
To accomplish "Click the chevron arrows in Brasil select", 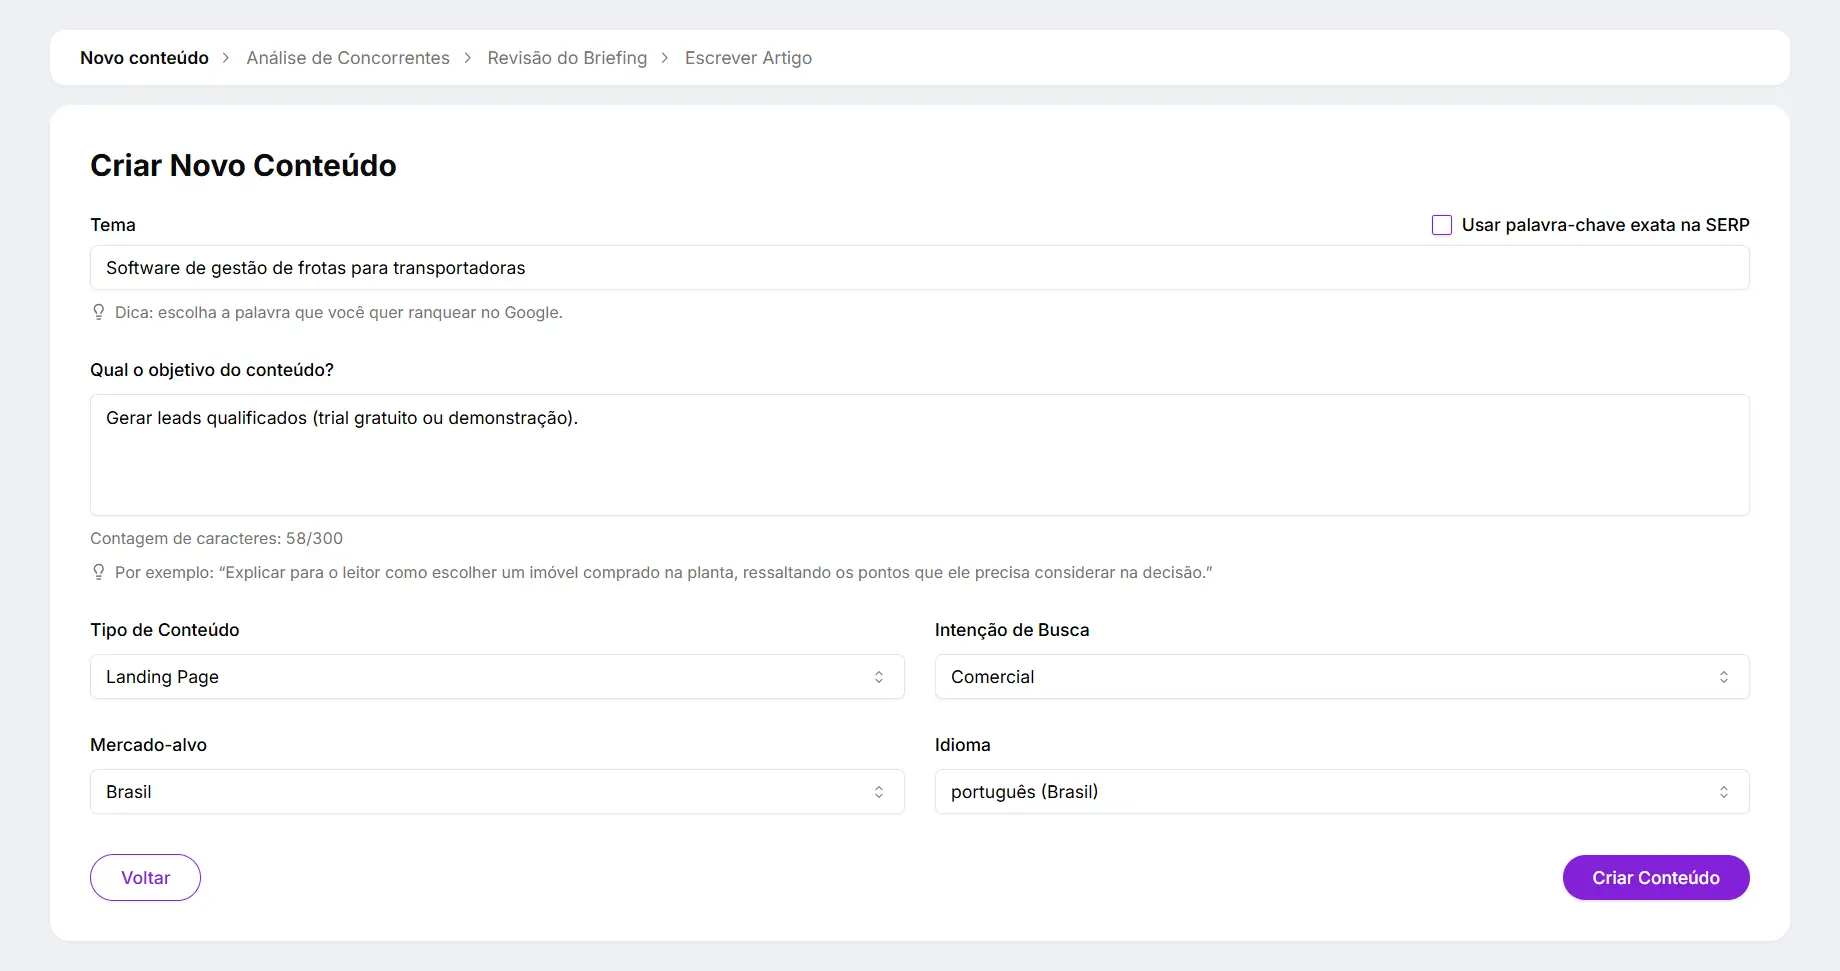I will pyautogui.click(x=879, y=792).
